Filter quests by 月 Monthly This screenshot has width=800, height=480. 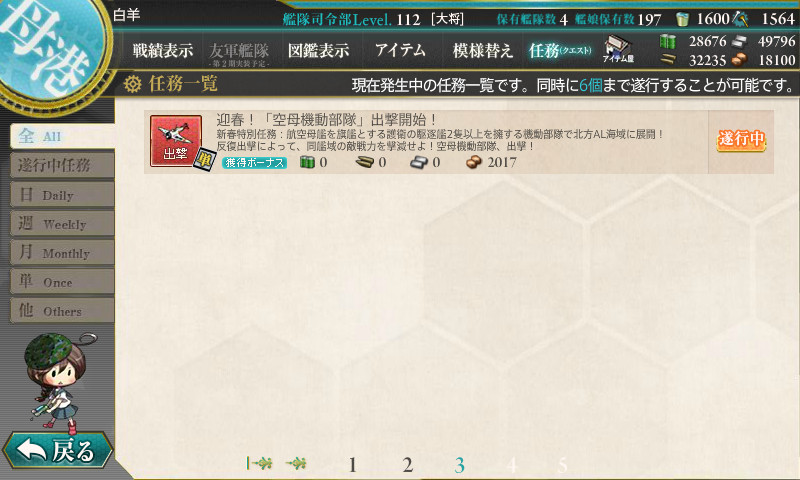pos(62,253)
